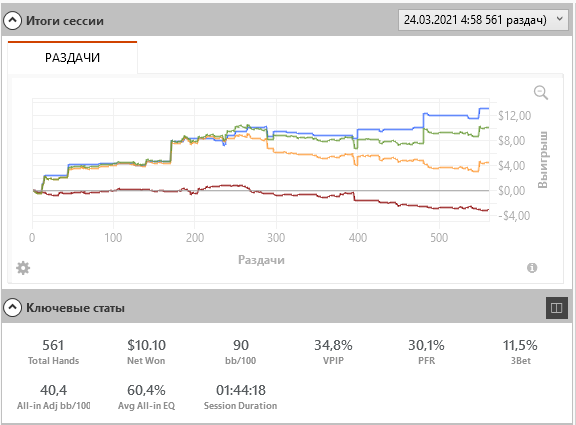Click the 90 bb/100 stat
Viewport: 576px width, 425px height.
[x=241, y=352]
